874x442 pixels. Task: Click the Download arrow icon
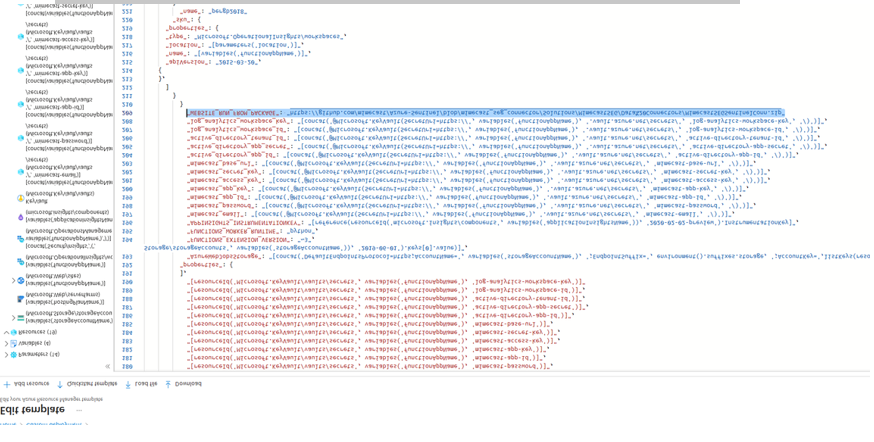coord(168,384)
